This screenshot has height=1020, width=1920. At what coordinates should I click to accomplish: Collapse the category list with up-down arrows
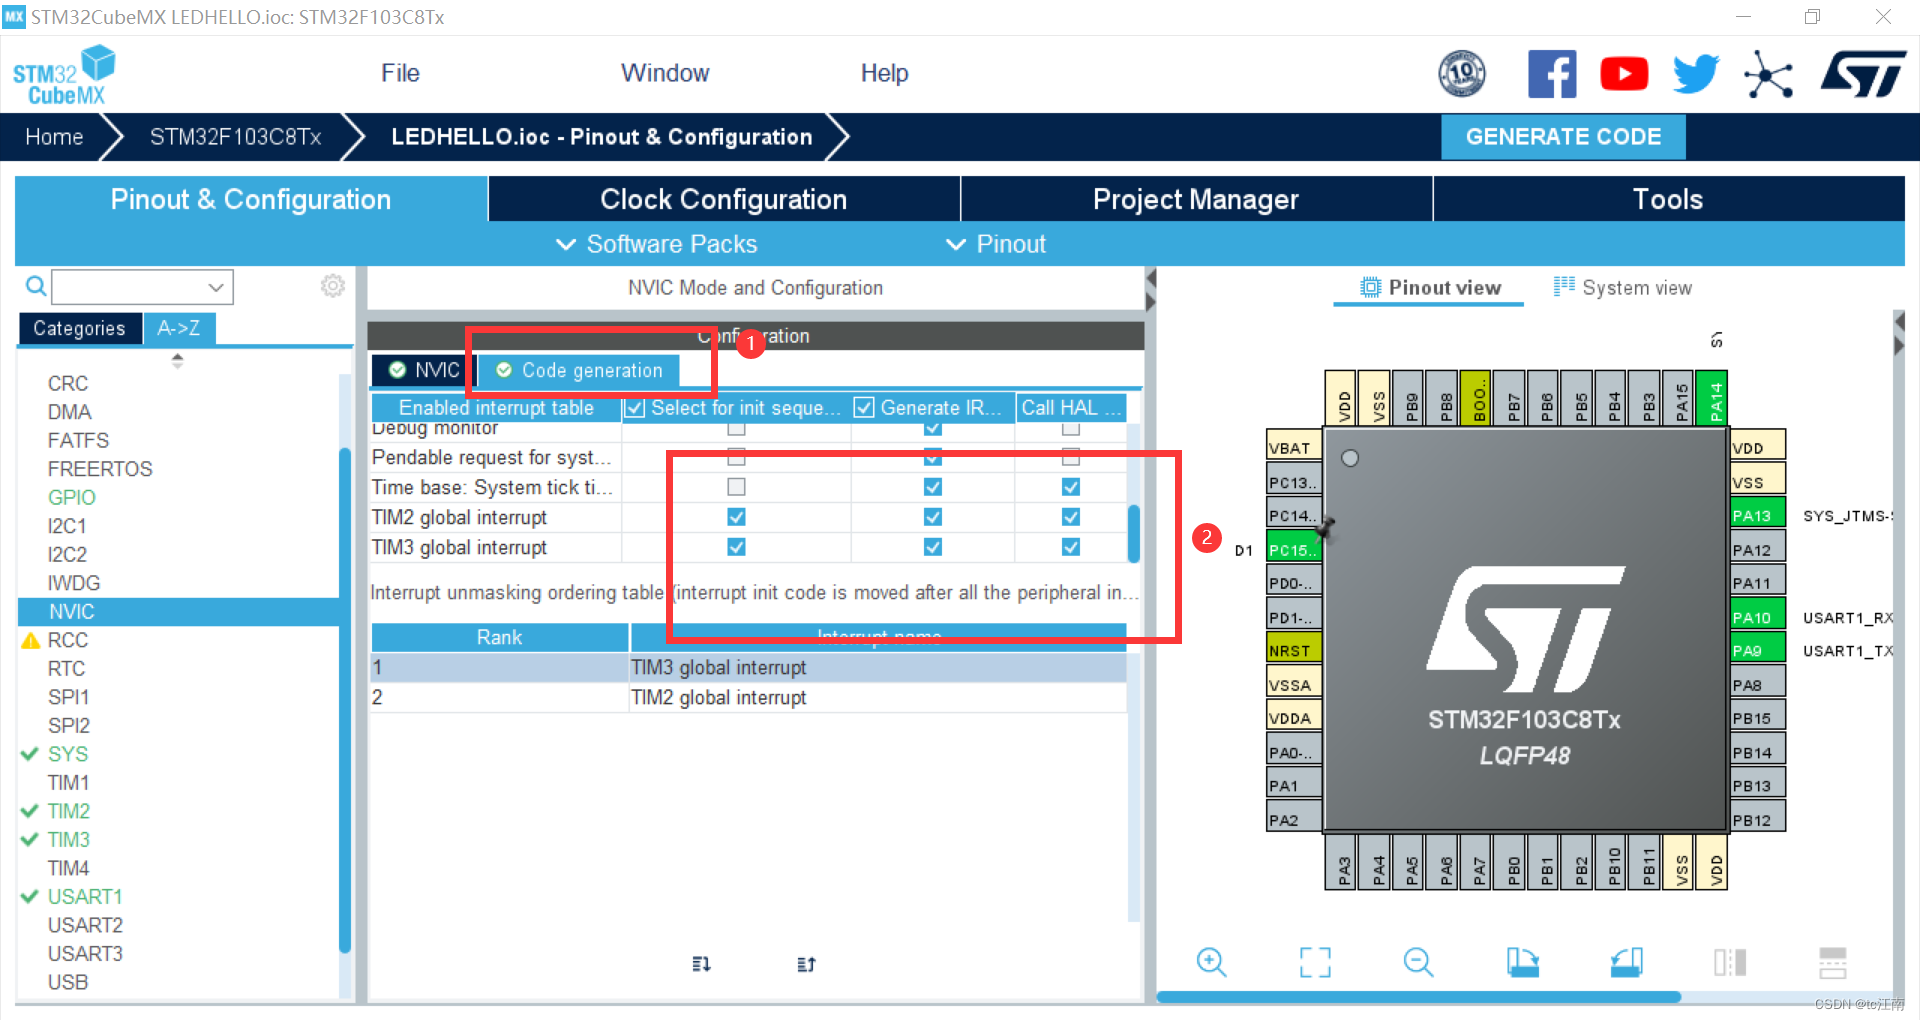point(177,361)
